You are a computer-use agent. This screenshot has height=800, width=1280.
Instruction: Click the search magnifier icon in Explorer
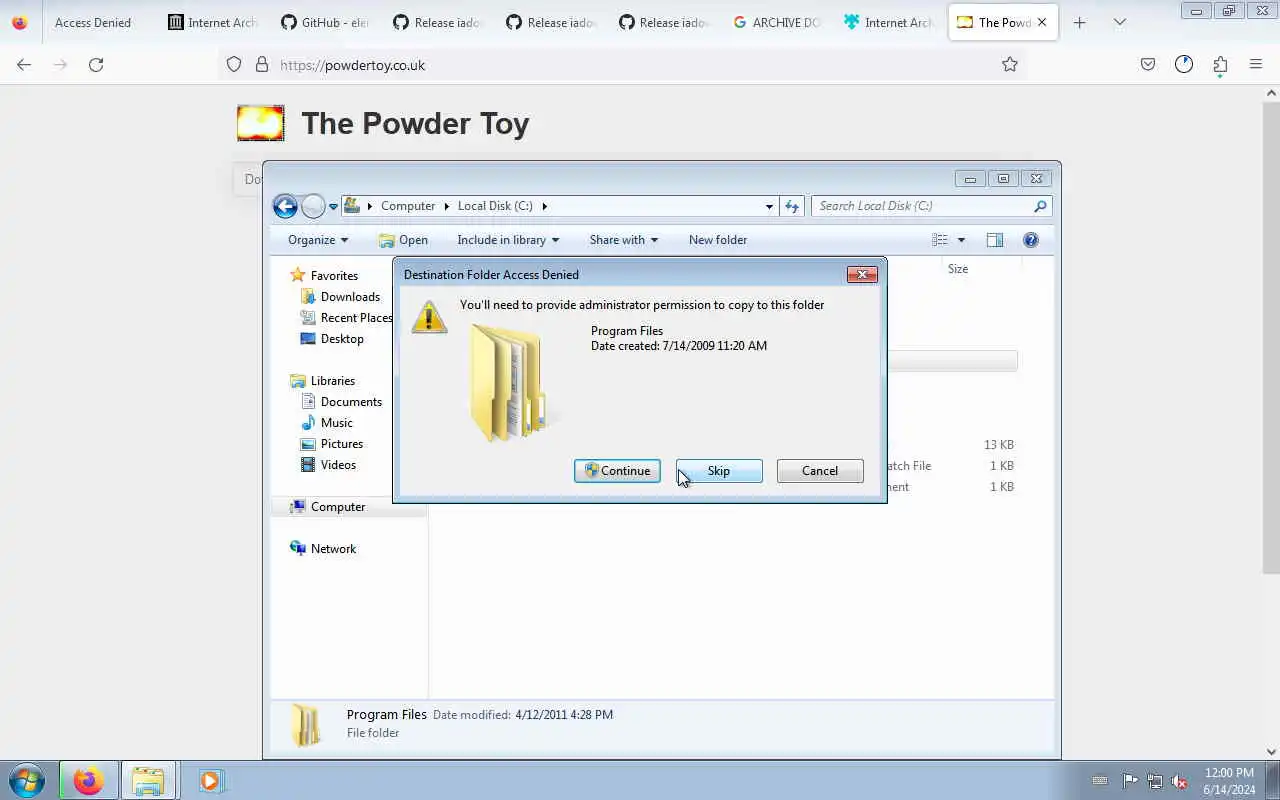tap(1040, 206)
